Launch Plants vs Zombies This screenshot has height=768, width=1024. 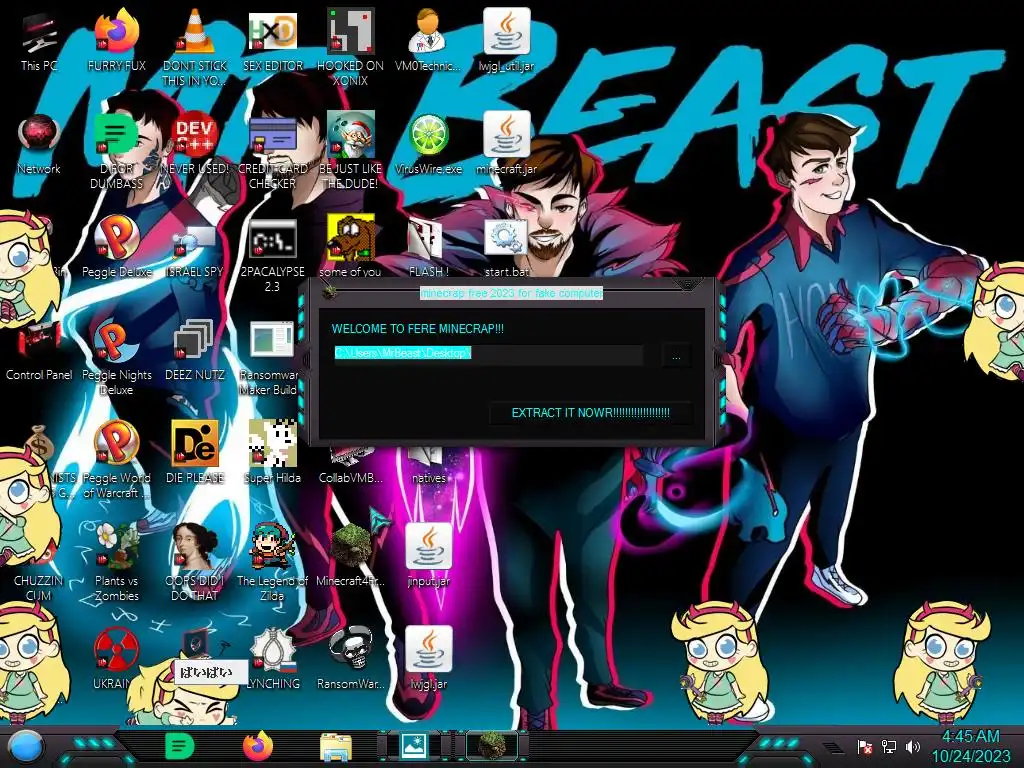(117, 564)
